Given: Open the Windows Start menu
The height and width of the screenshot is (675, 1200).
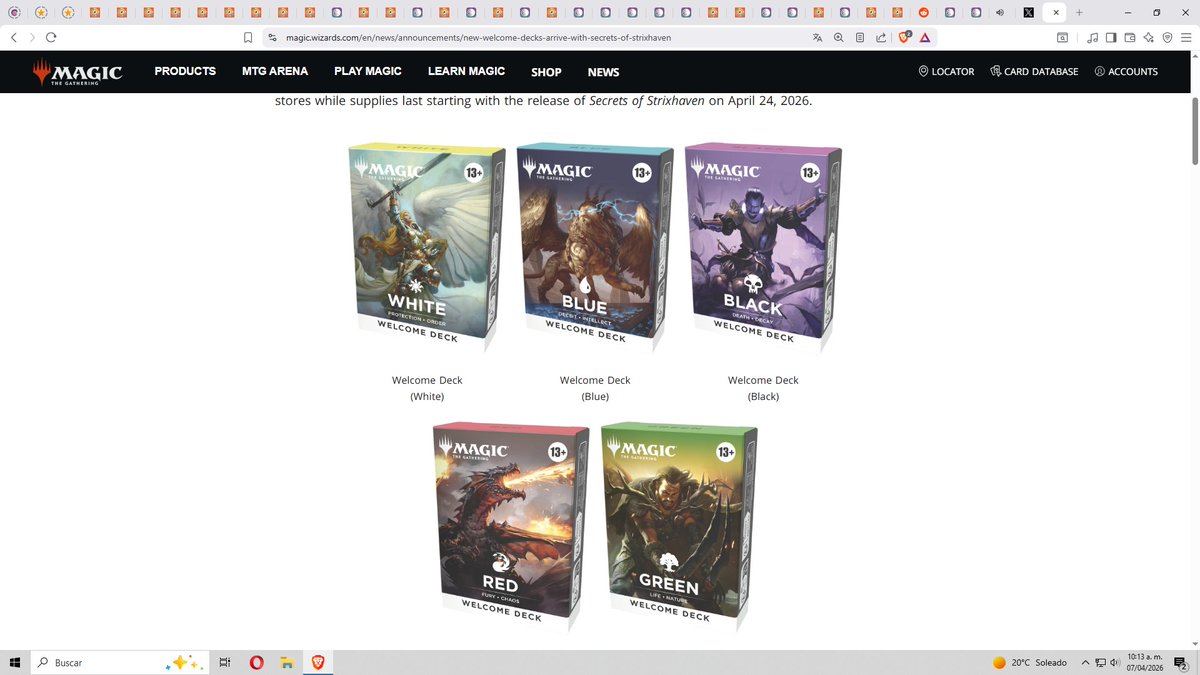Looking at the screenshot, I should coord(14,662).
